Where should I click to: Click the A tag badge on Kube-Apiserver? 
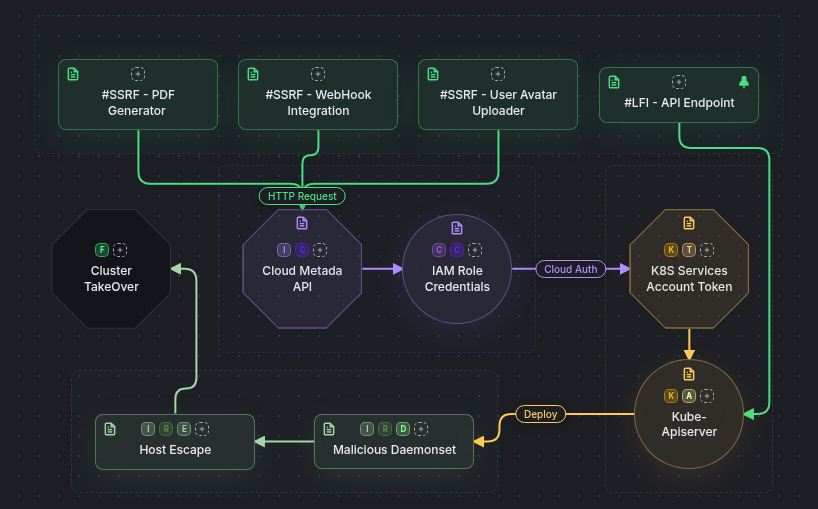(689, 396)
